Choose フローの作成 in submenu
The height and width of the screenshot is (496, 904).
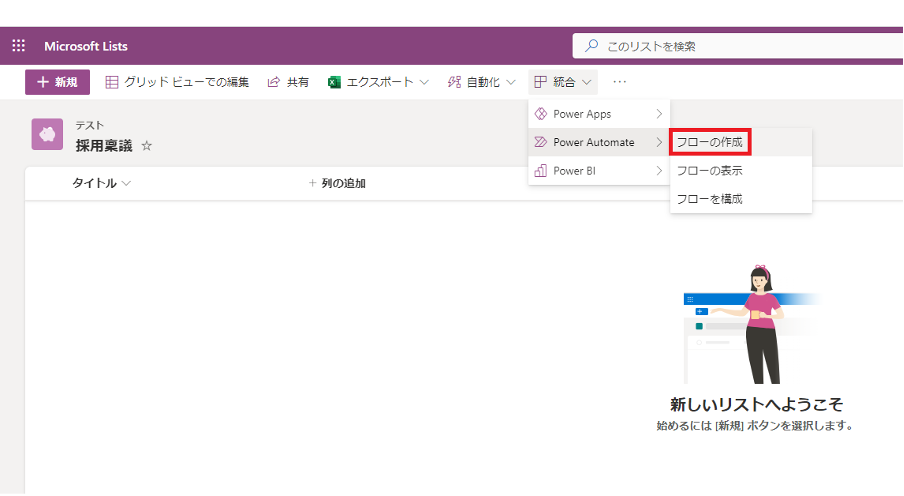point(710,142)
